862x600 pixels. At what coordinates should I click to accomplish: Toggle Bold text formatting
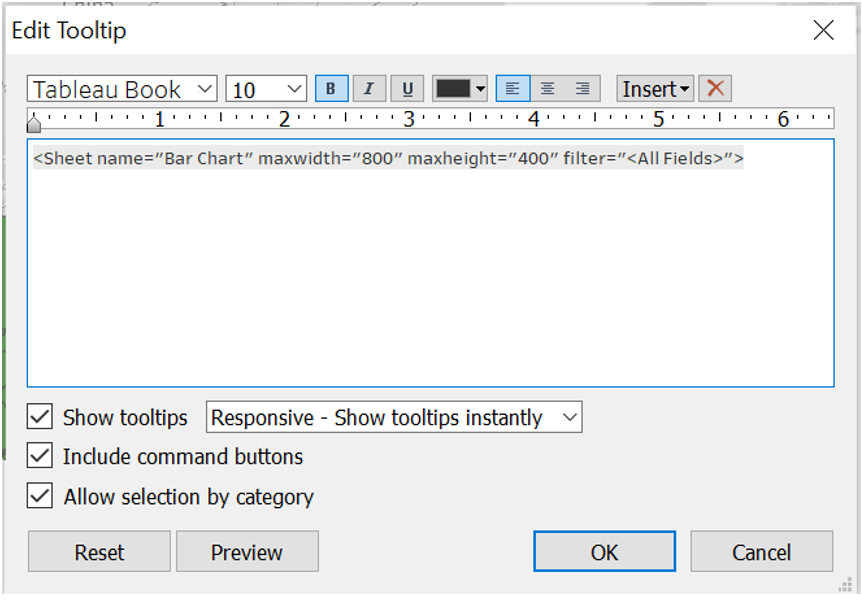330,89
